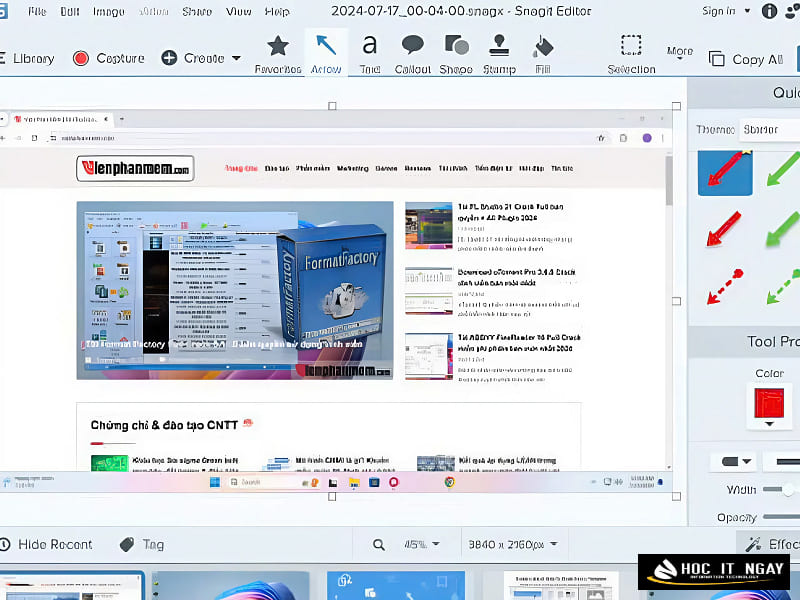
Task: Open the Sign in dropdown
Action: point(726,11)
